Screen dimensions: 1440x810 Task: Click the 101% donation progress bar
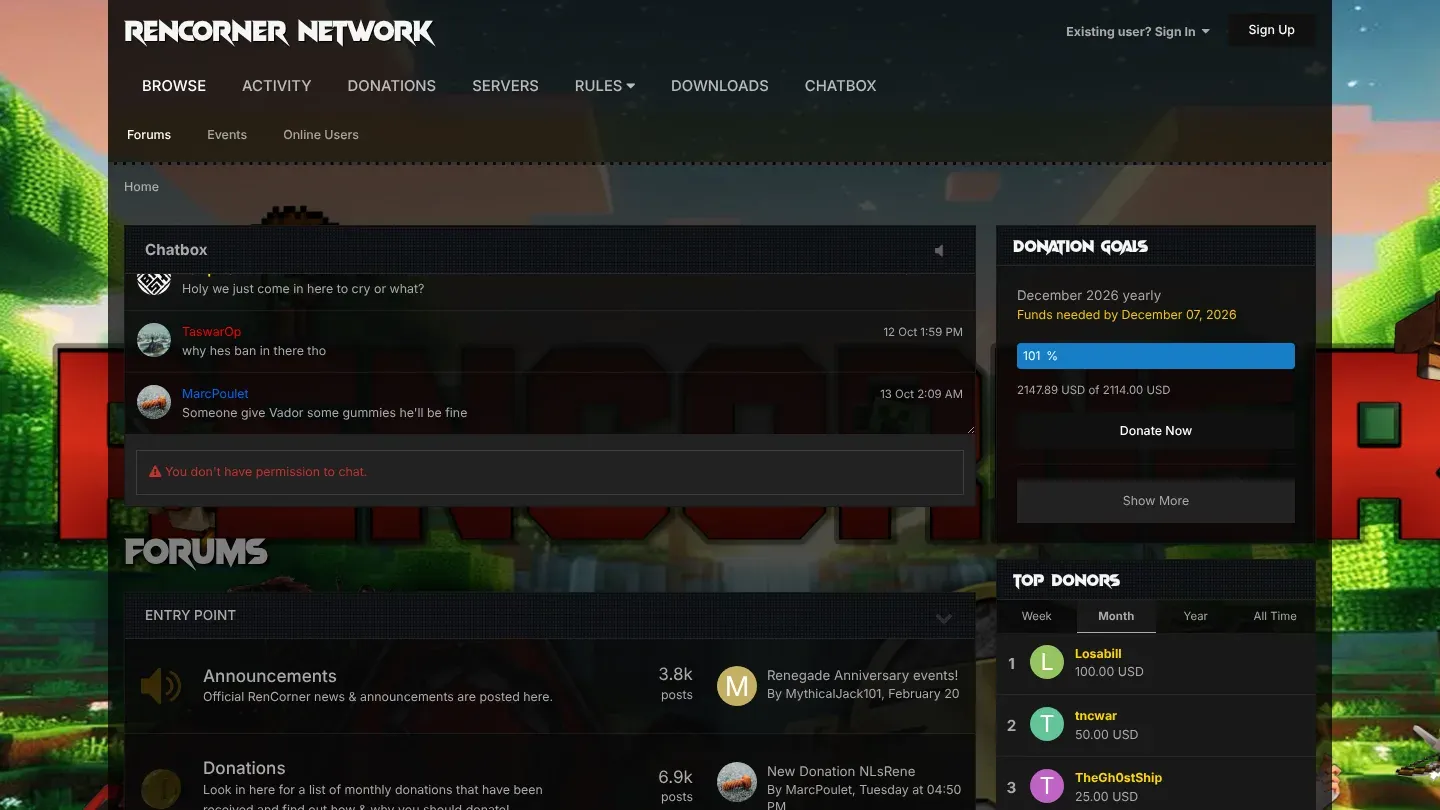(x=1156, y=356)
